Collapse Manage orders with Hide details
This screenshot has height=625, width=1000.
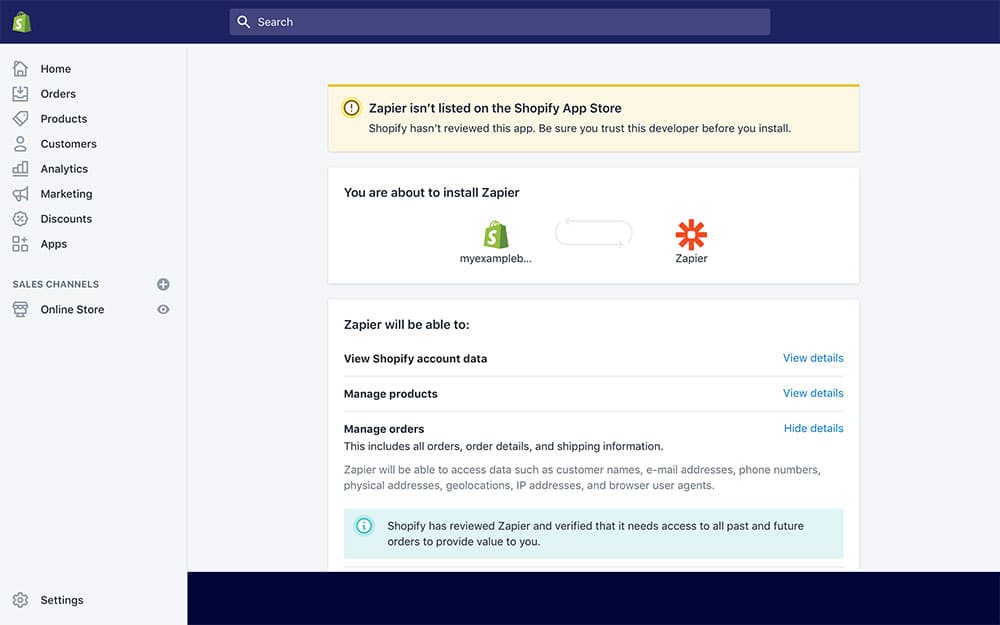point(813,428)
